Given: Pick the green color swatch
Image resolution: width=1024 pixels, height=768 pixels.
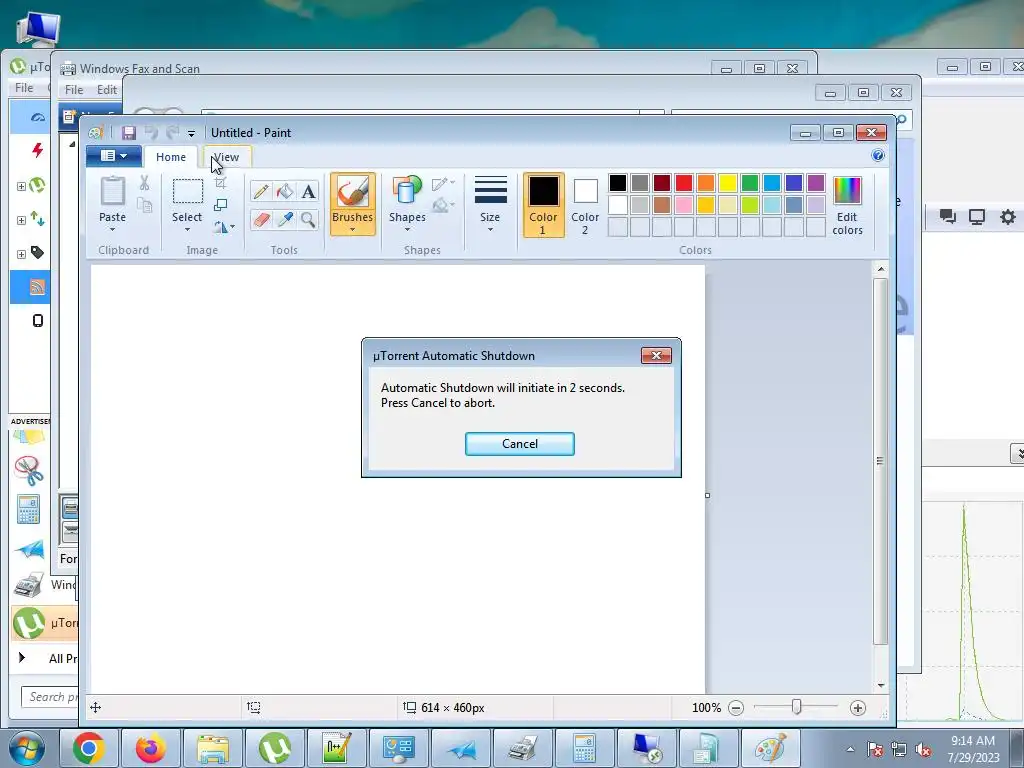Looking at the screenshot, I should point(750,183).
